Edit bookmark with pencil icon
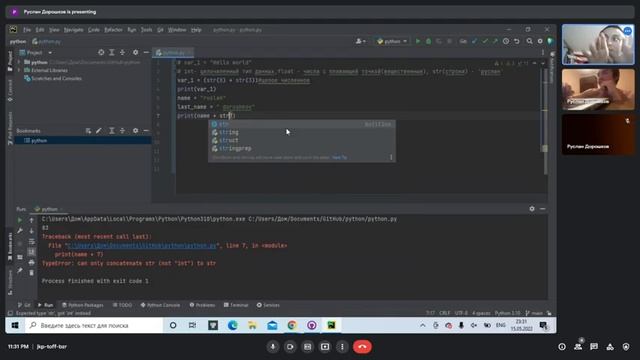 point(99,131)
